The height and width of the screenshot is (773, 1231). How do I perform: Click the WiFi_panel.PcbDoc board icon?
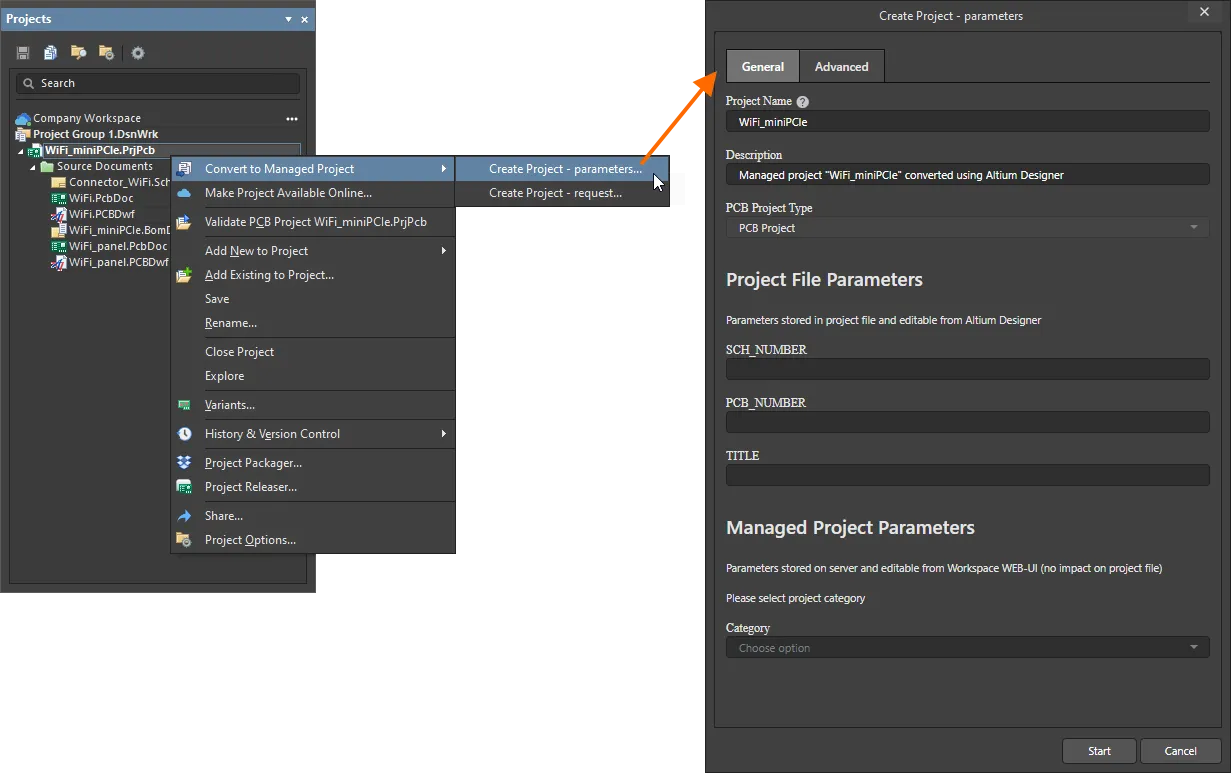59,246
